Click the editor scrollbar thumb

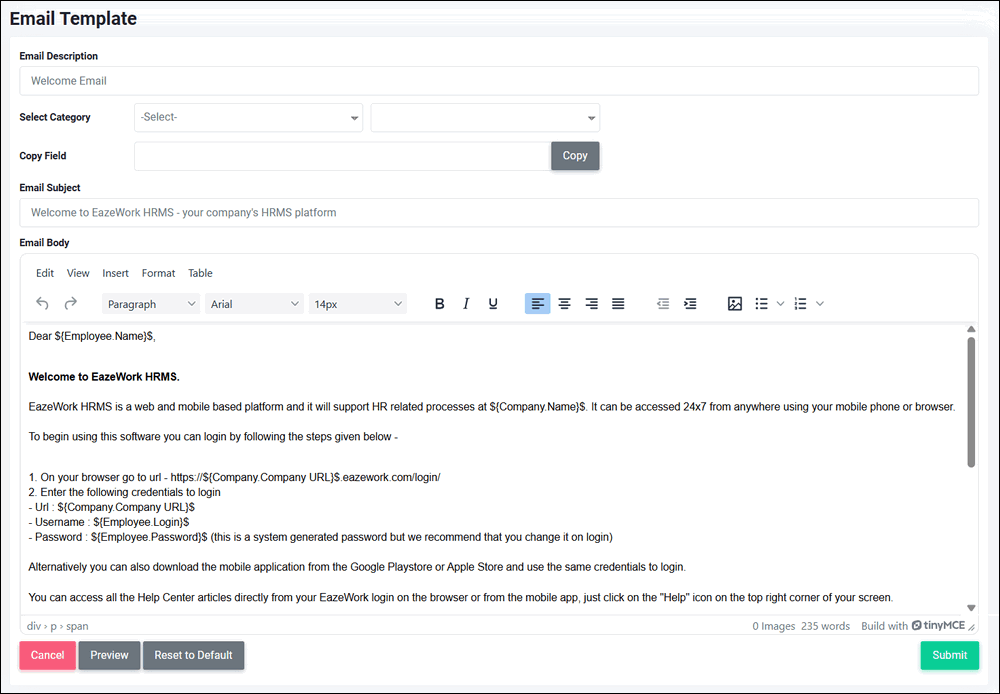point(971,402)
